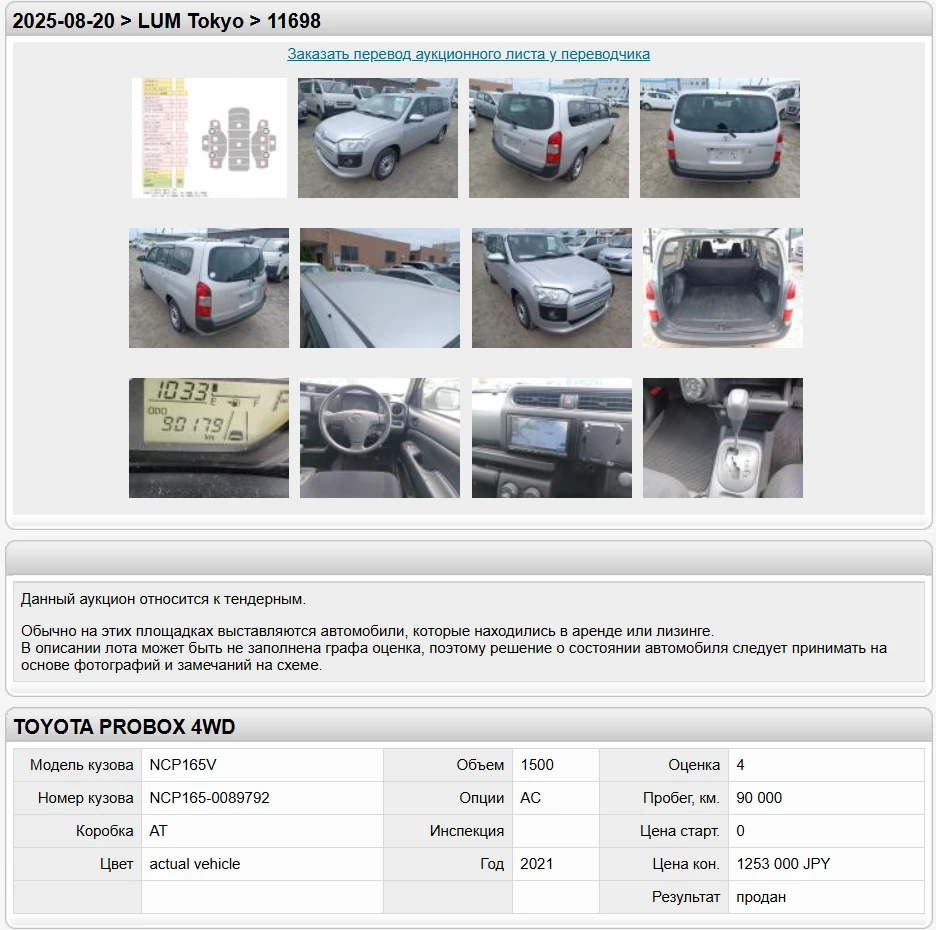
Task: Enlarge the automatic gear shifter photo
Action: pyautogui.click(x=723, y=438)
